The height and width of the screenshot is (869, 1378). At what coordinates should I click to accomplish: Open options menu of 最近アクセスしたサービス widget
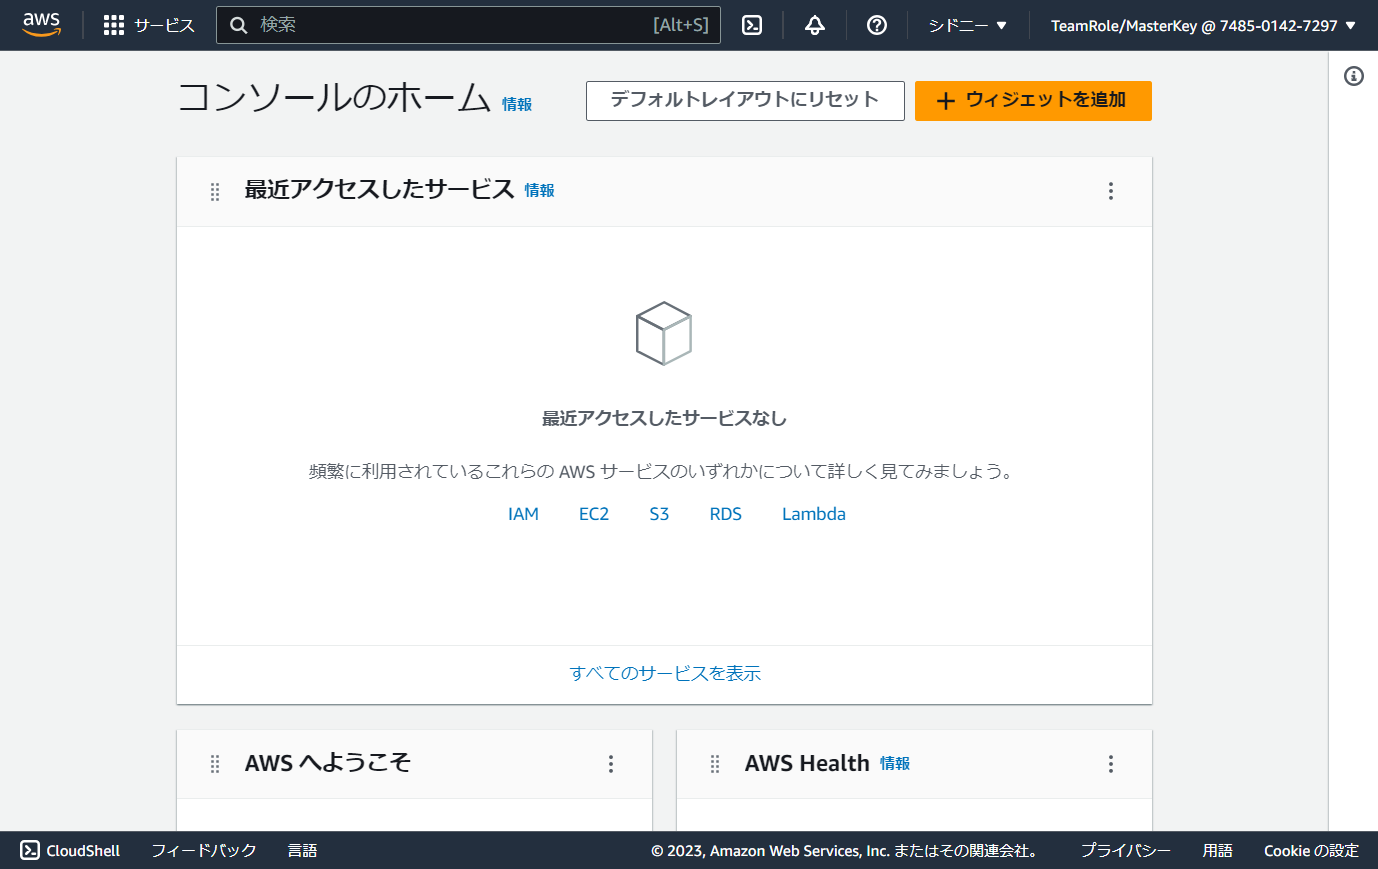(x=1110, y=191)
